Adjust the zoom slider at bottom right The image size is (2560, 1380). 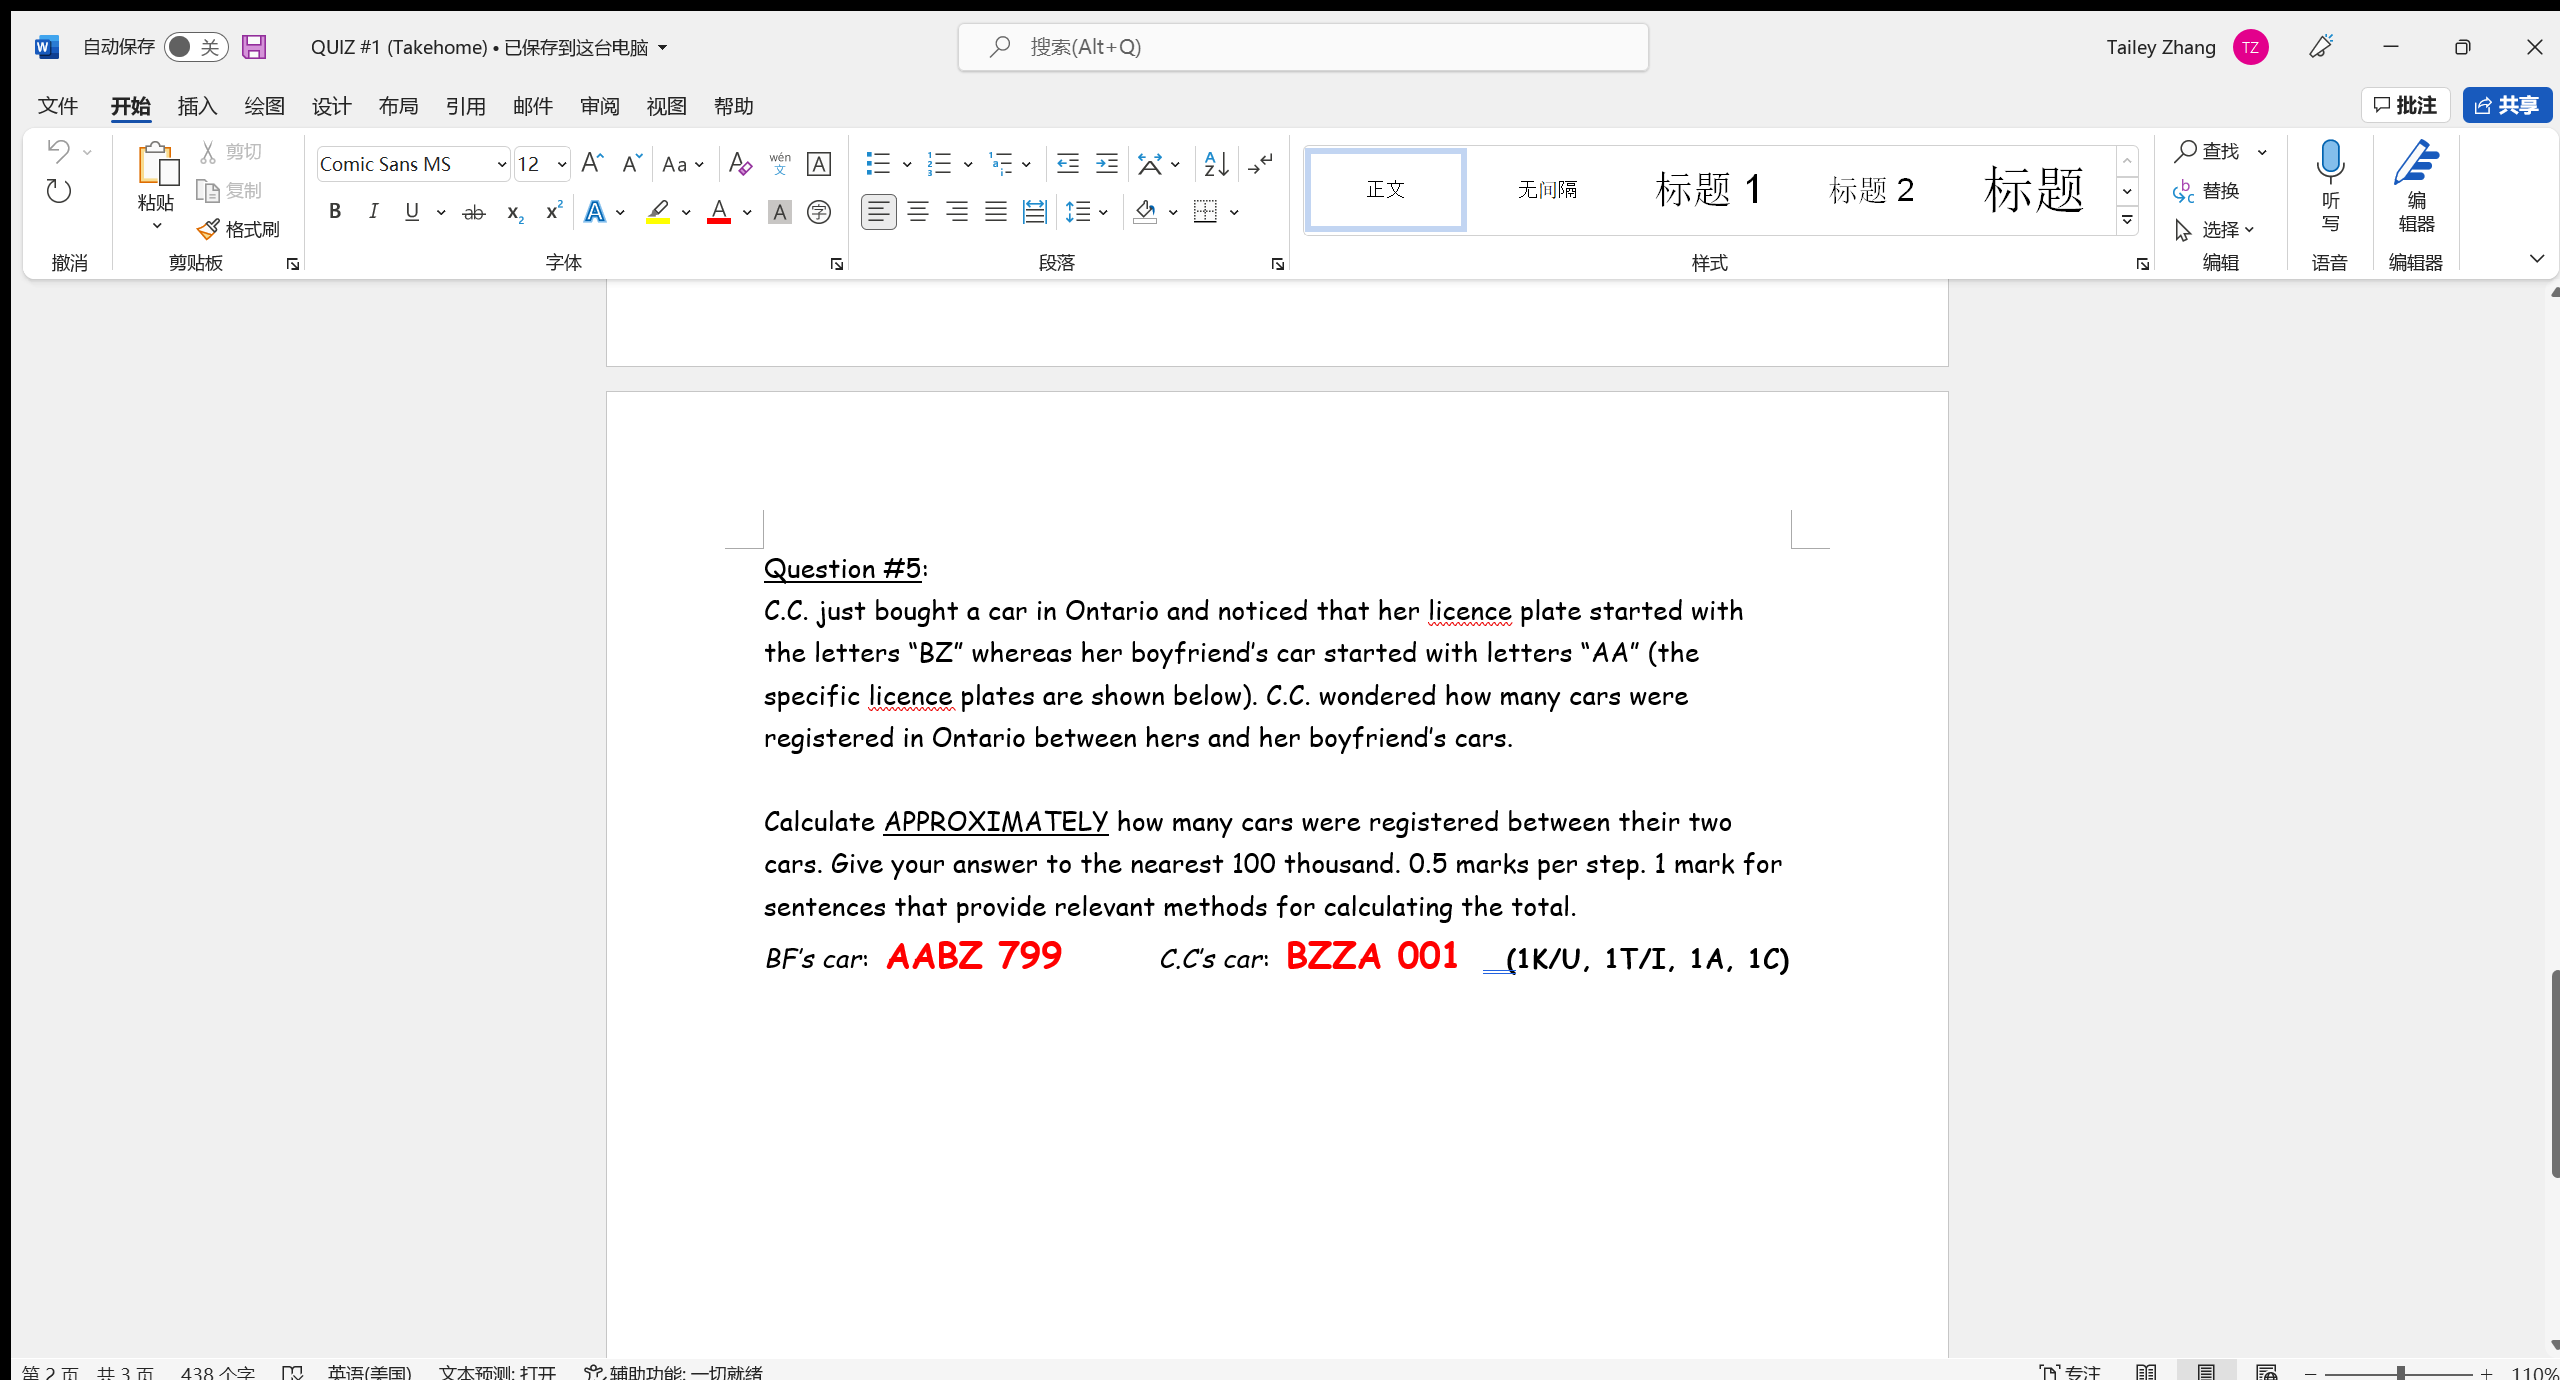point(2400,1371)
